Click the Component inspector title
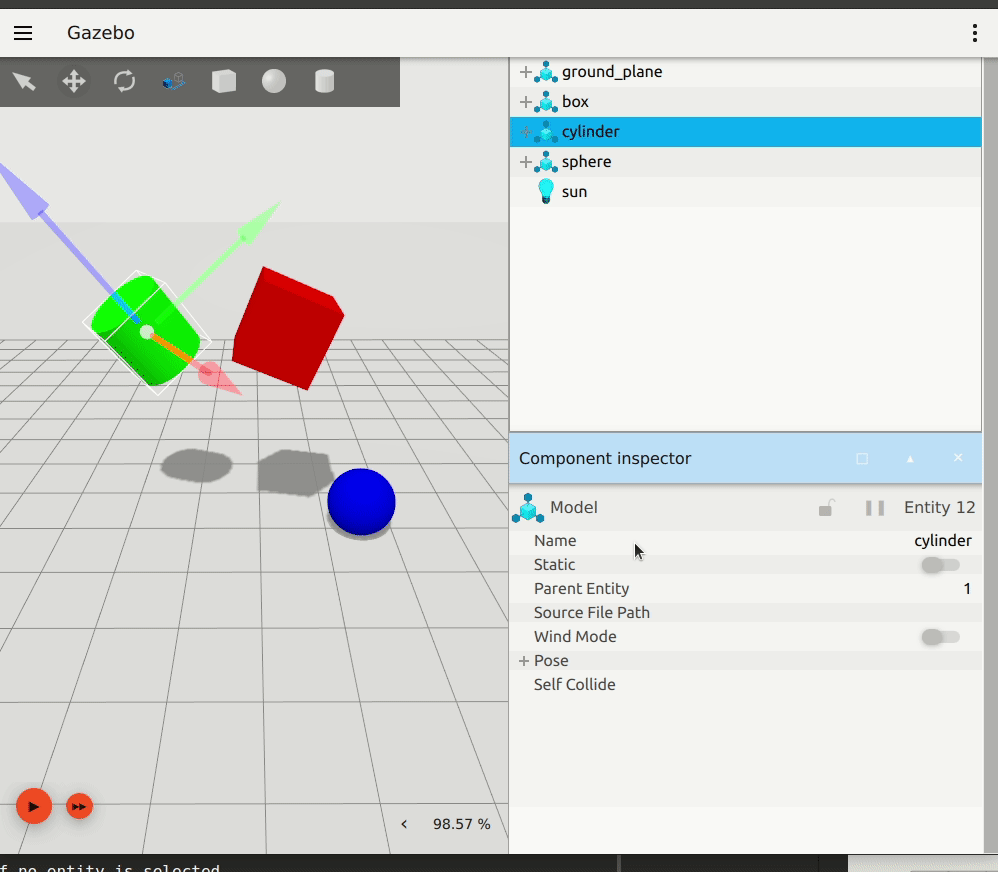Viewport: 998px width, 872px height. [x=605, y=458]
